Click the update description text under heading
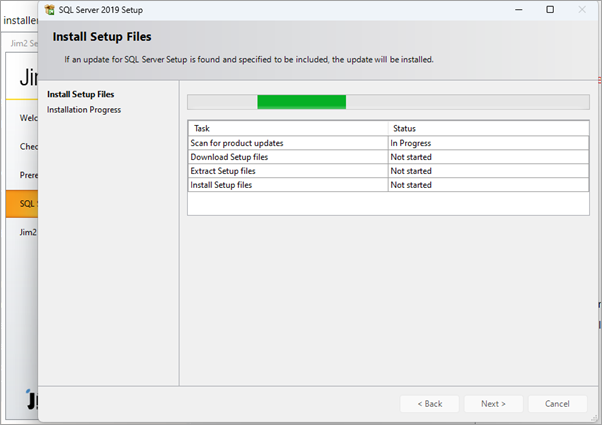This screenshot has width=602, height=425. tap(249, 60)
